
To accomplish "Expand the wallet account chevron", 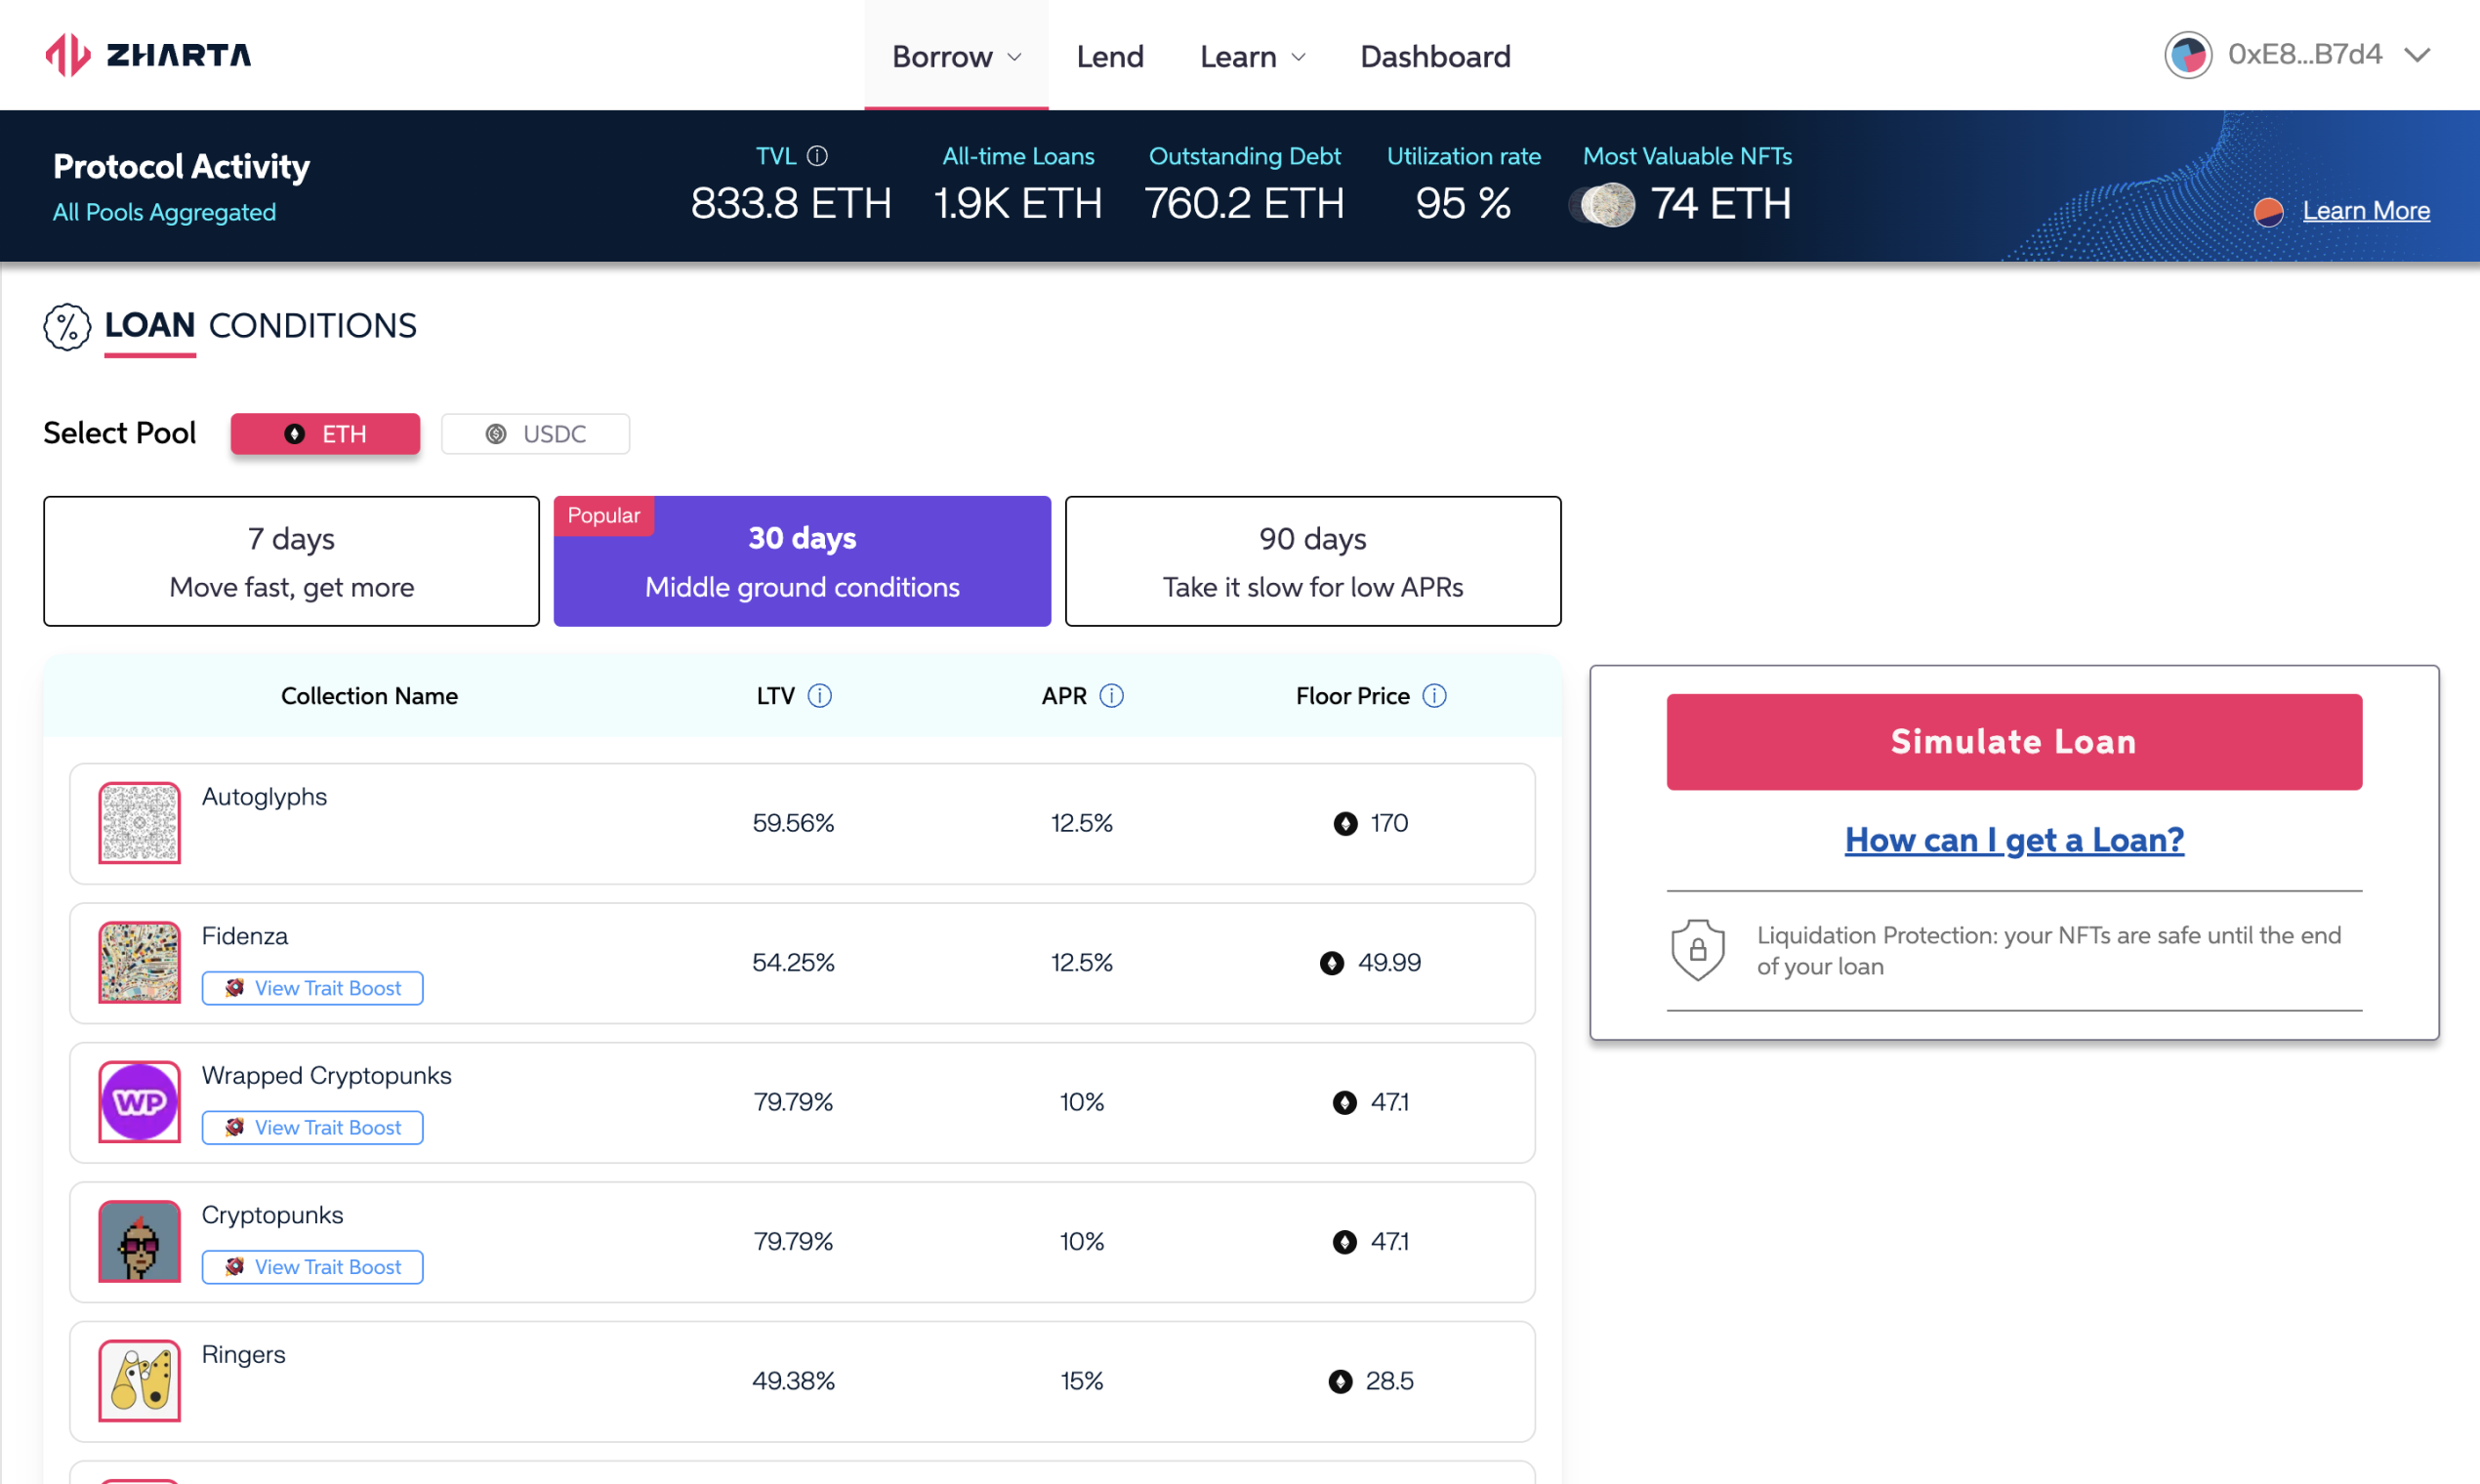I will tap(2417, 55).
